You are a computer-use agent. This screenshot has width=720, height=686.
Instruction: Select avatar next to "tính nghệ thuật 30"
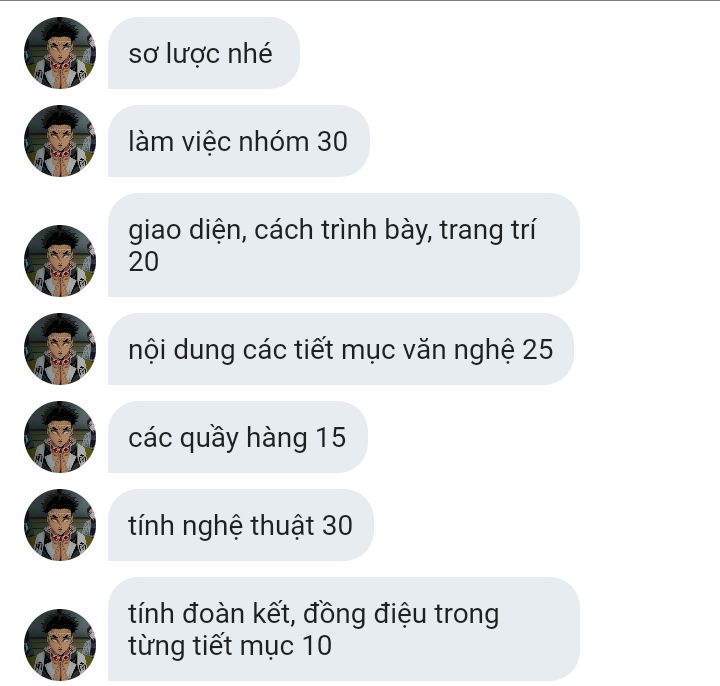click(60, 525)
